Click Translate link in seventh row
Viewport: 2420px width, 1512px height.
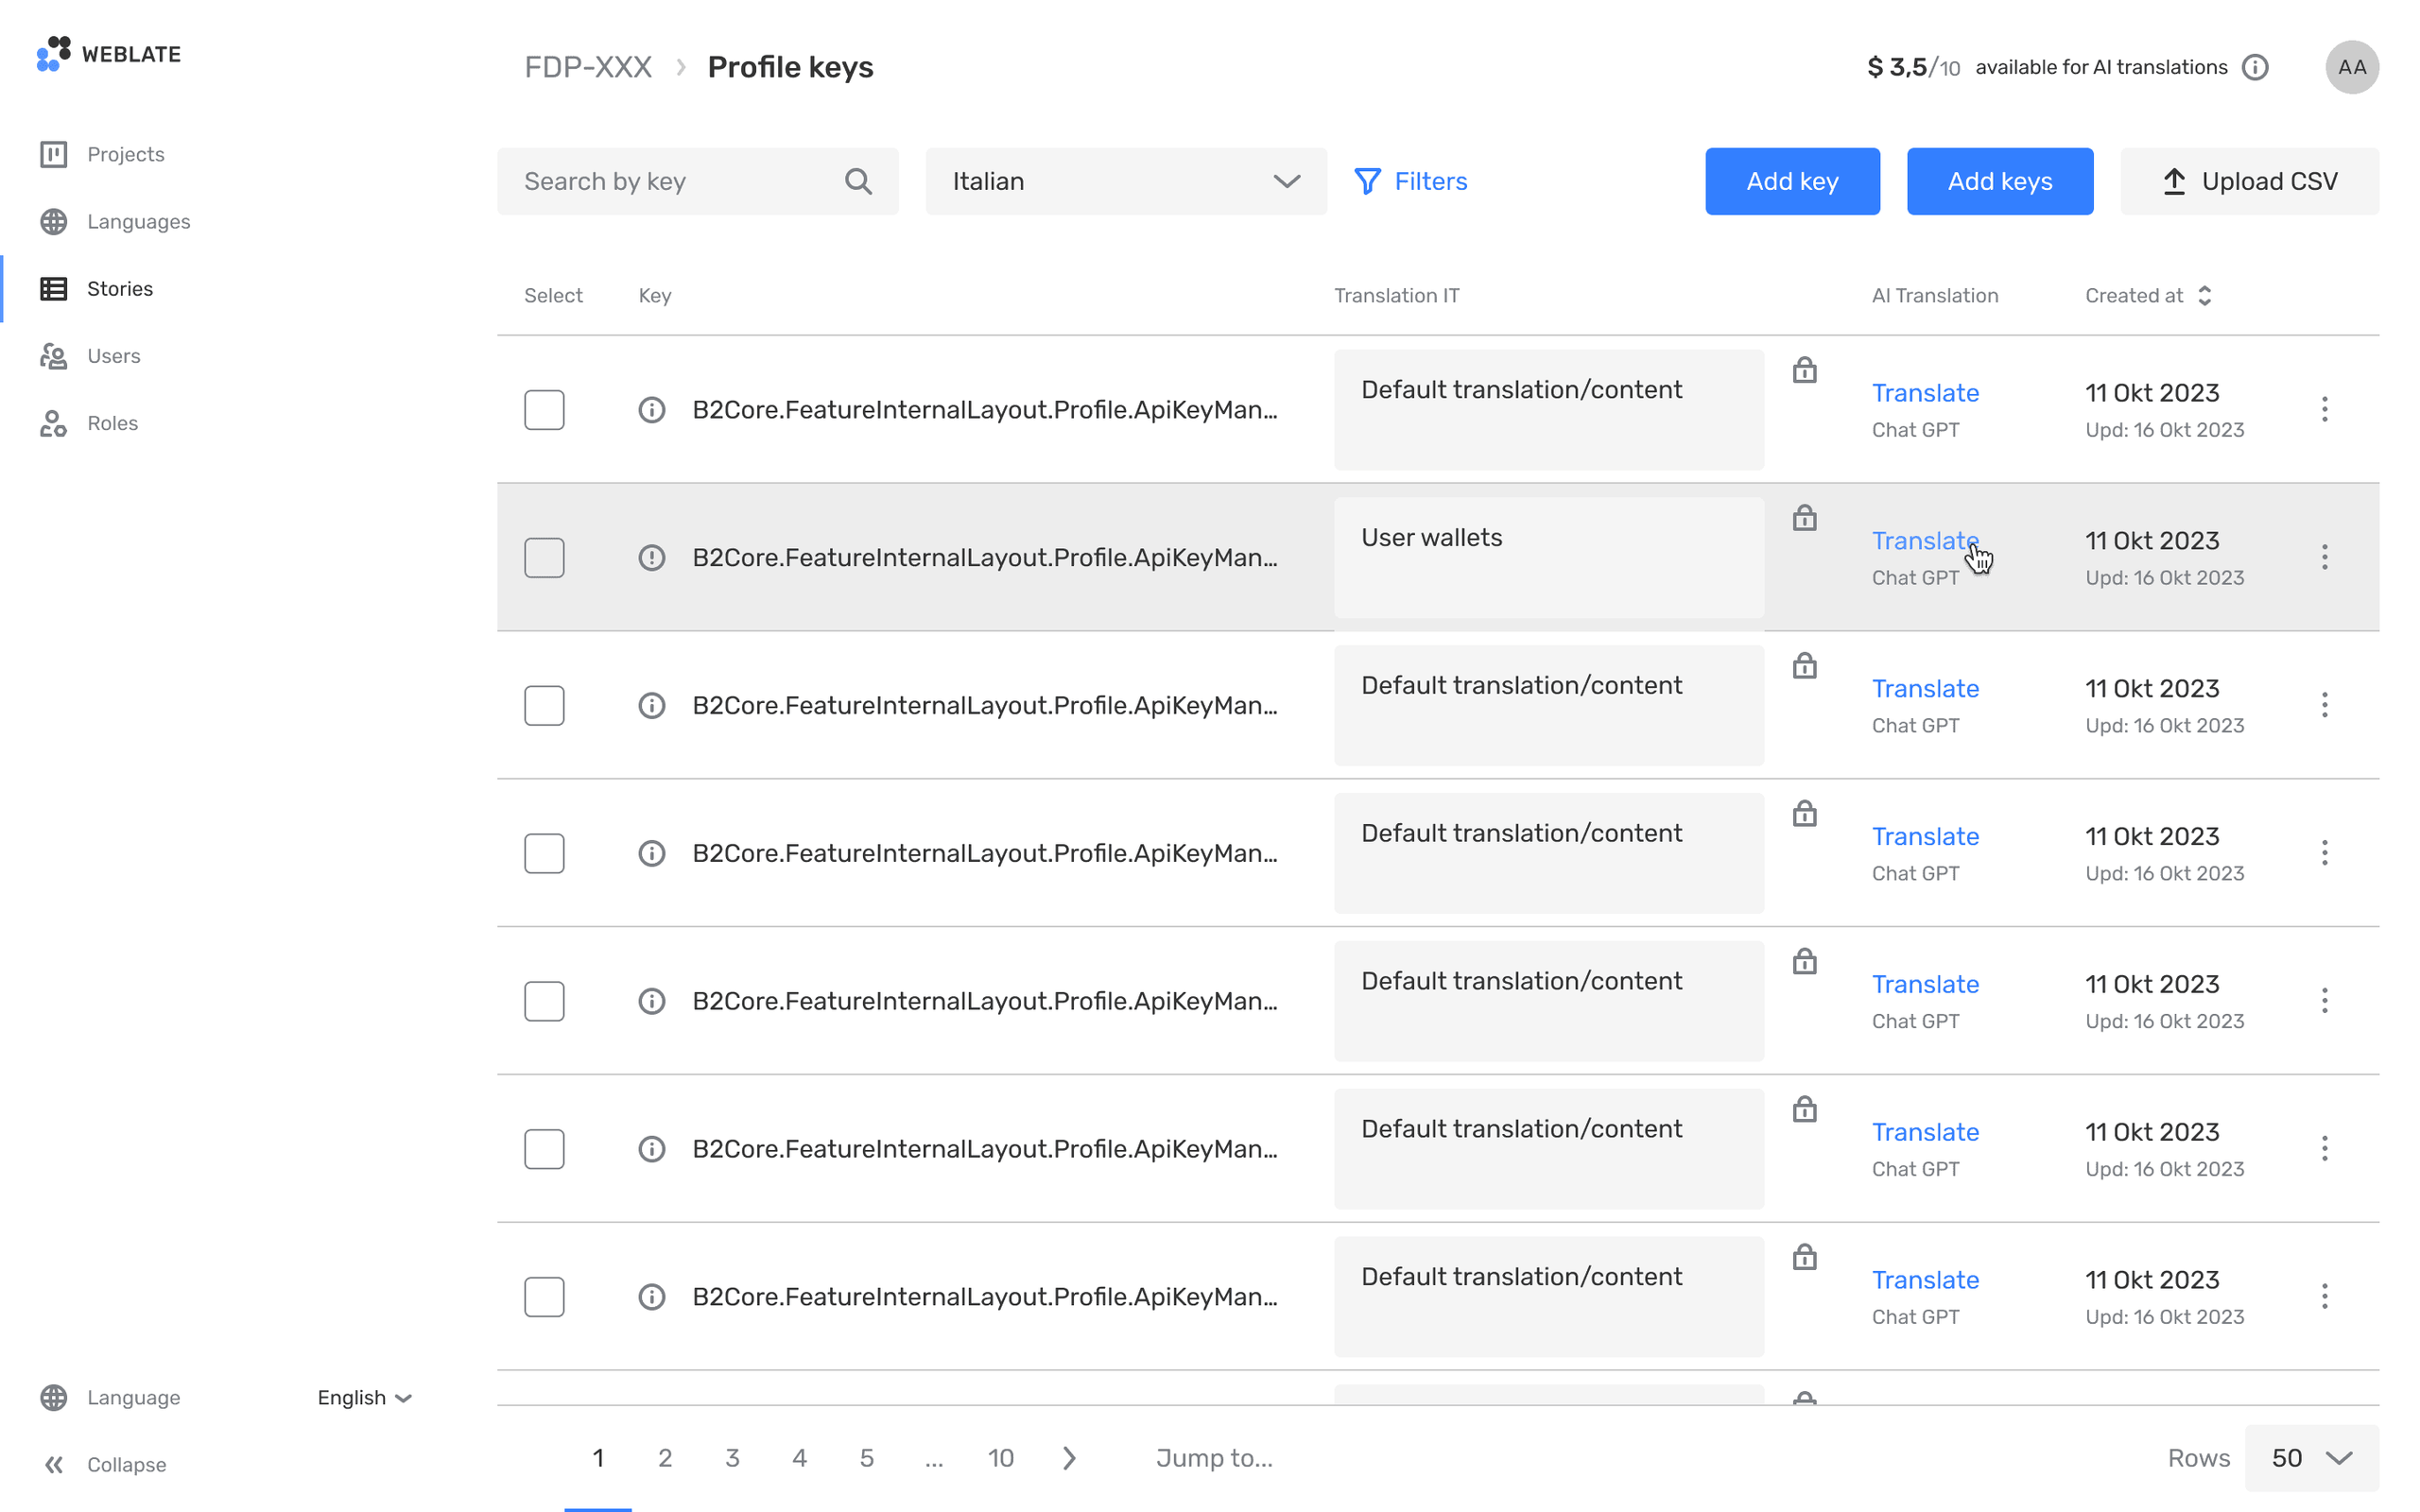pyautogui.click(x=1925, y=1279)
